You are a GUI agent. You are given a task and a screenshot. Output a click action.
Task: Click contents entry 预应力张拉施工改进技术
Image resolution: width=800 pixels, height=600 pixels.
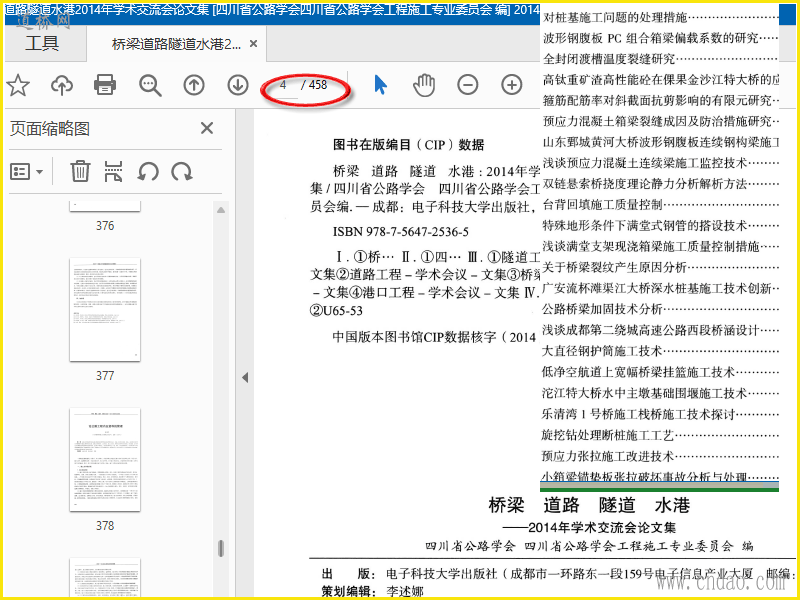[x=608, y=456]
